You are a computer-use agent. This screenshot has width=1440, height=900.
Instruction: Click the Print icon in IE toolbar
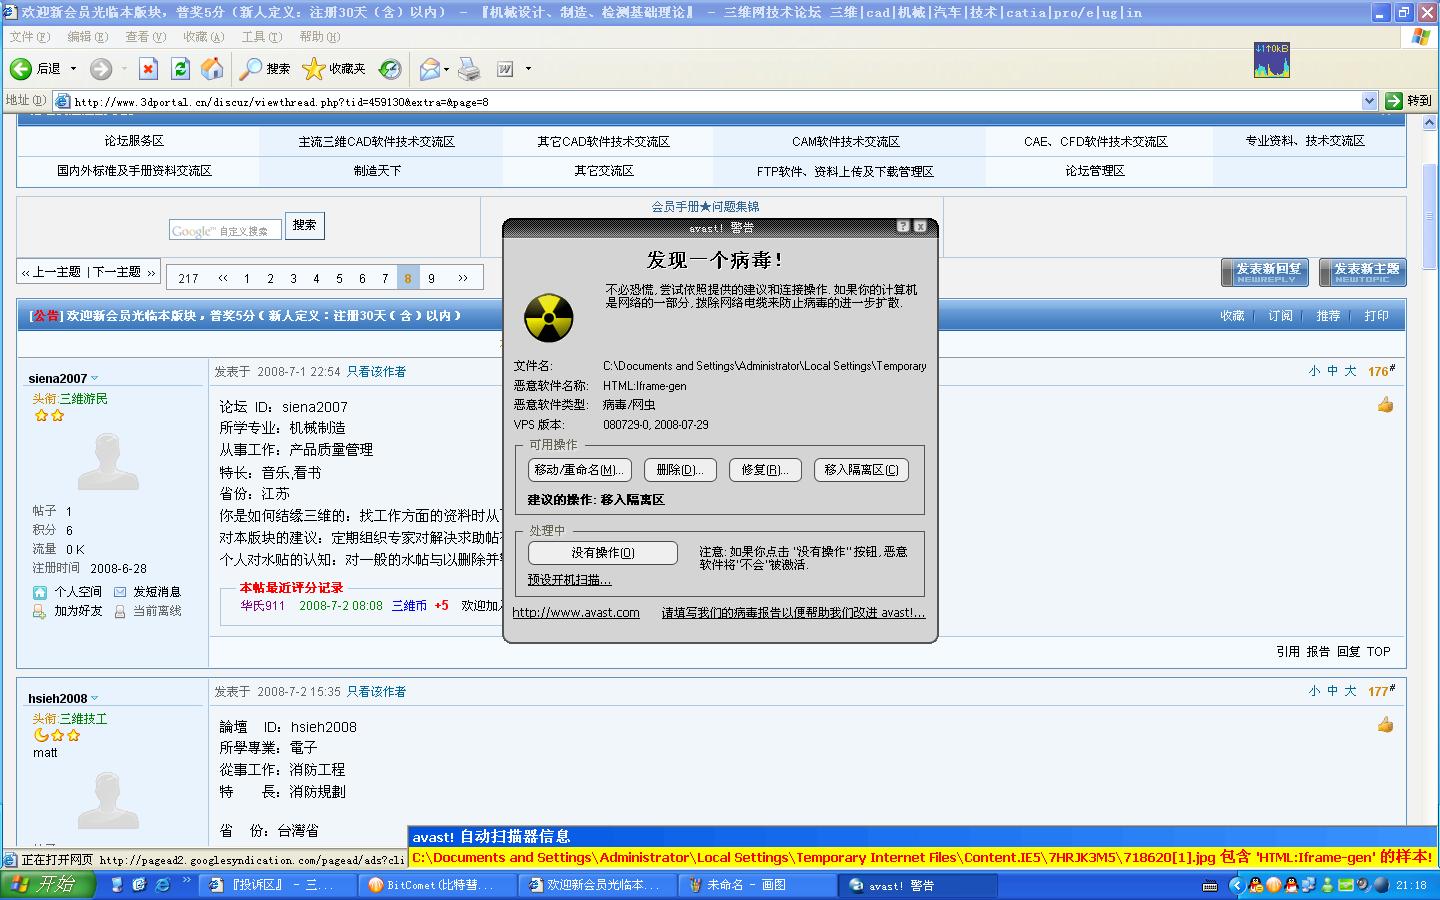[x=469, y=68]
